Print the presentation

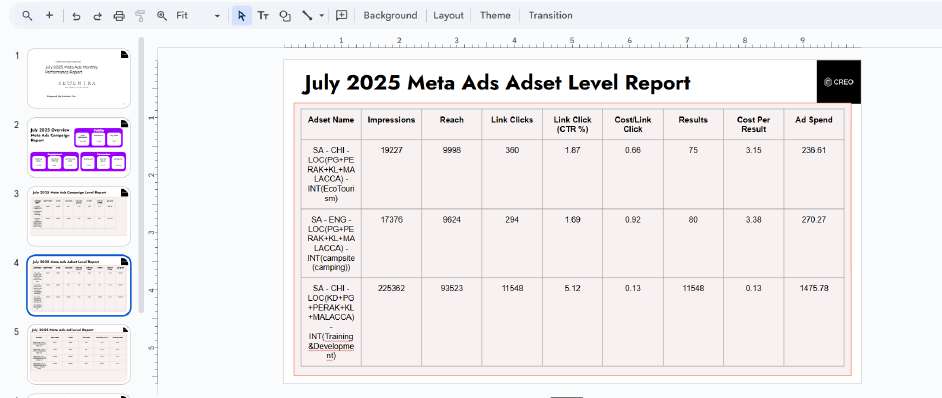coord(119,16)
